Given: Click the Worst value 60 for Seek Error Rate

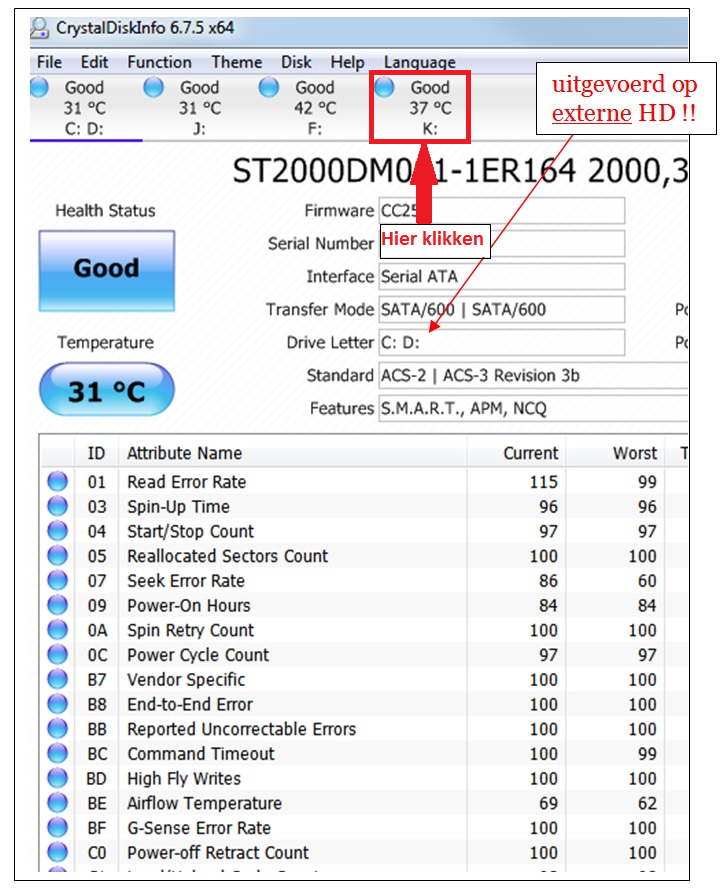Looking at the screenshot, I should click(x=647, y=581).
